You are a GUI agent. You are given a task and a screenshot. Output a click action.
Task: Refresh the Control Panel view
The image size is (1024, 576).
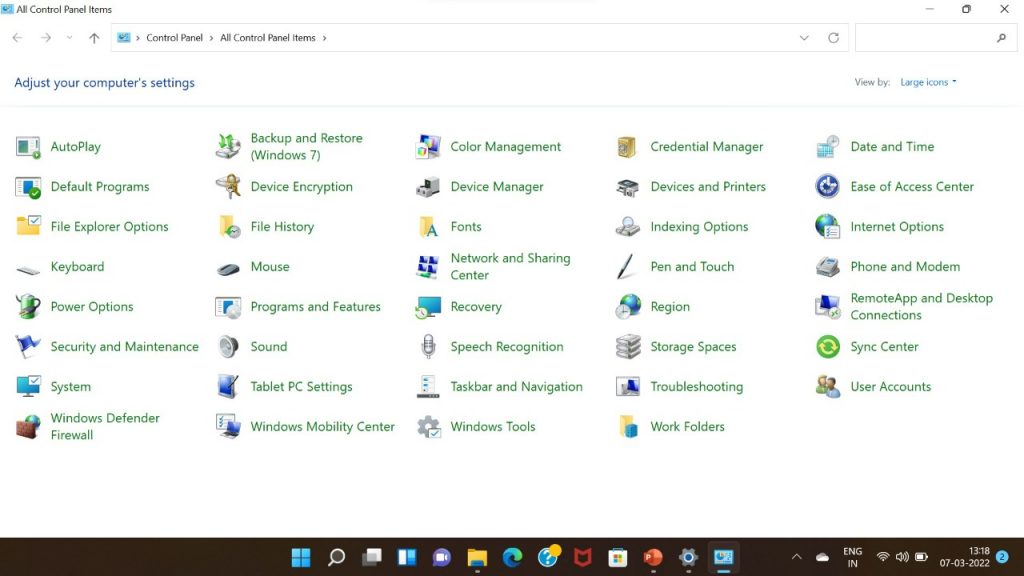point(833,38)
